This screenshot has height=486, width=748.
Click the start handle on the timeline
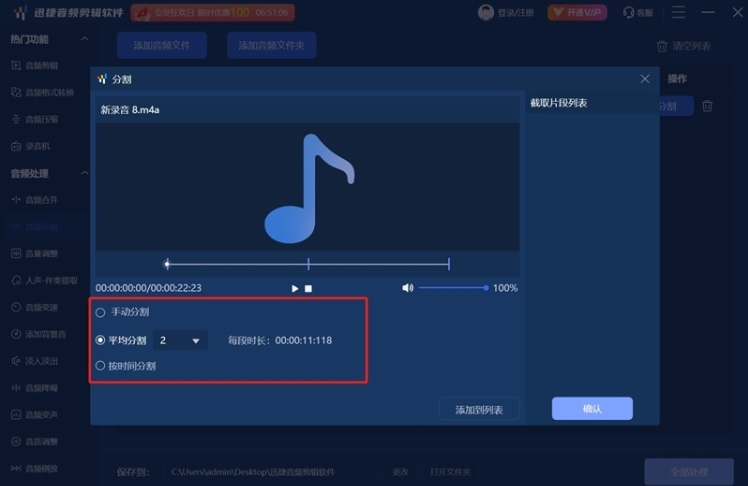click(x=167, y=264)
